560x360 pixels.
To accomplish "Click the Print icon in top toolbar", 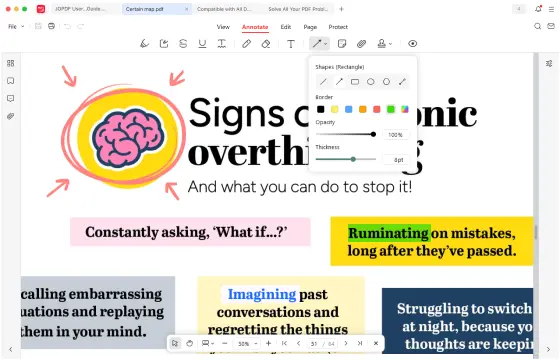I will coord(51,26).
